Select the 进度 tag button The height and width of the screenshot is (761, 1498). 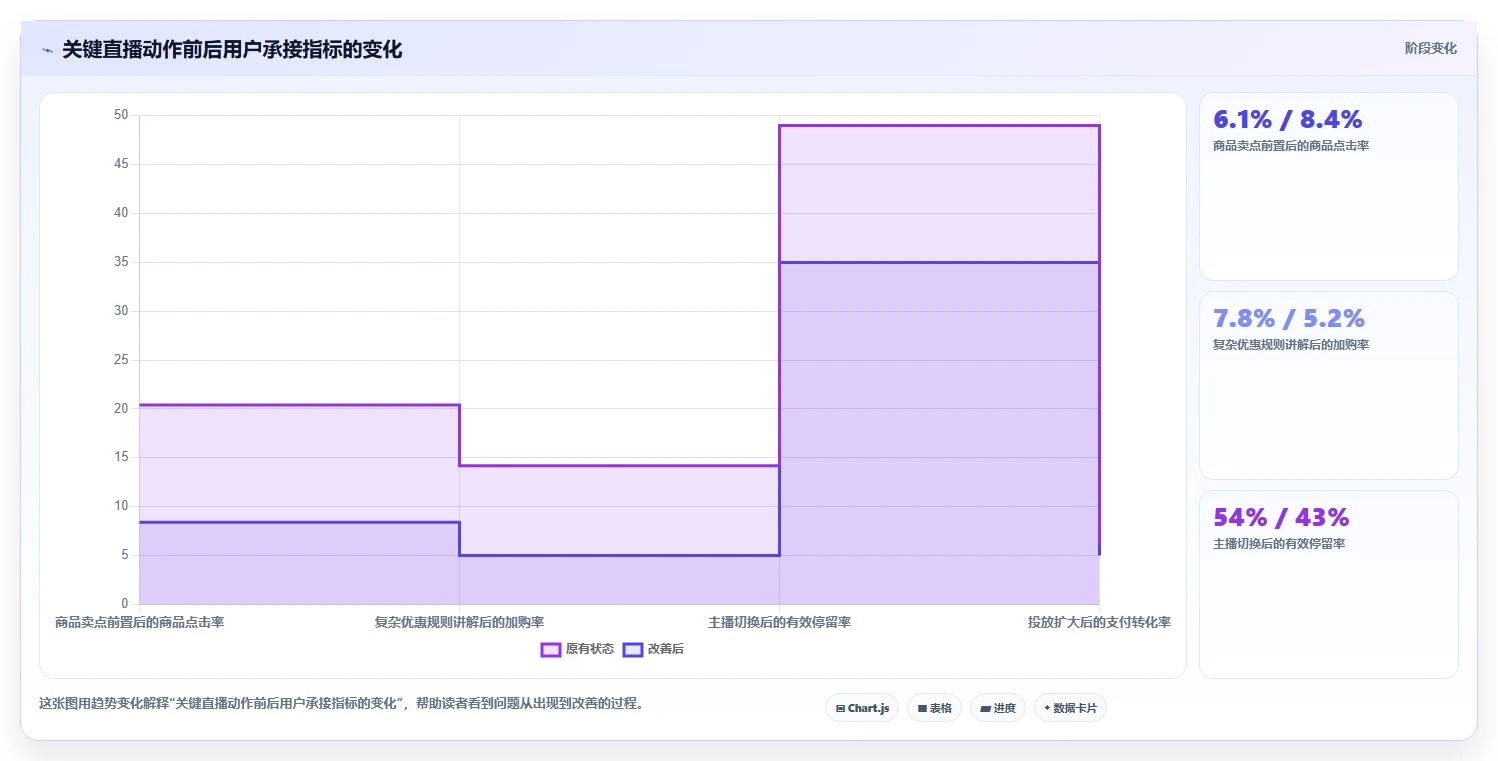pyautogui.click(x=998, y=708)
